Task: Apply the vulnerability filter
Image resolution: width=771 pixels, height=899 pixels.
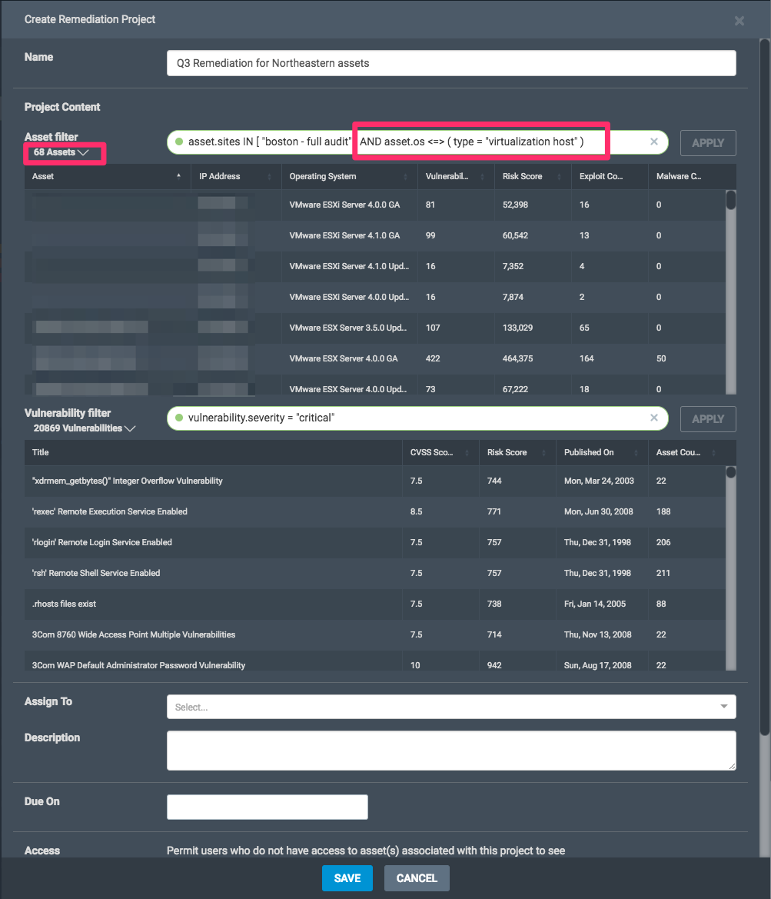Action: point(708,419)
